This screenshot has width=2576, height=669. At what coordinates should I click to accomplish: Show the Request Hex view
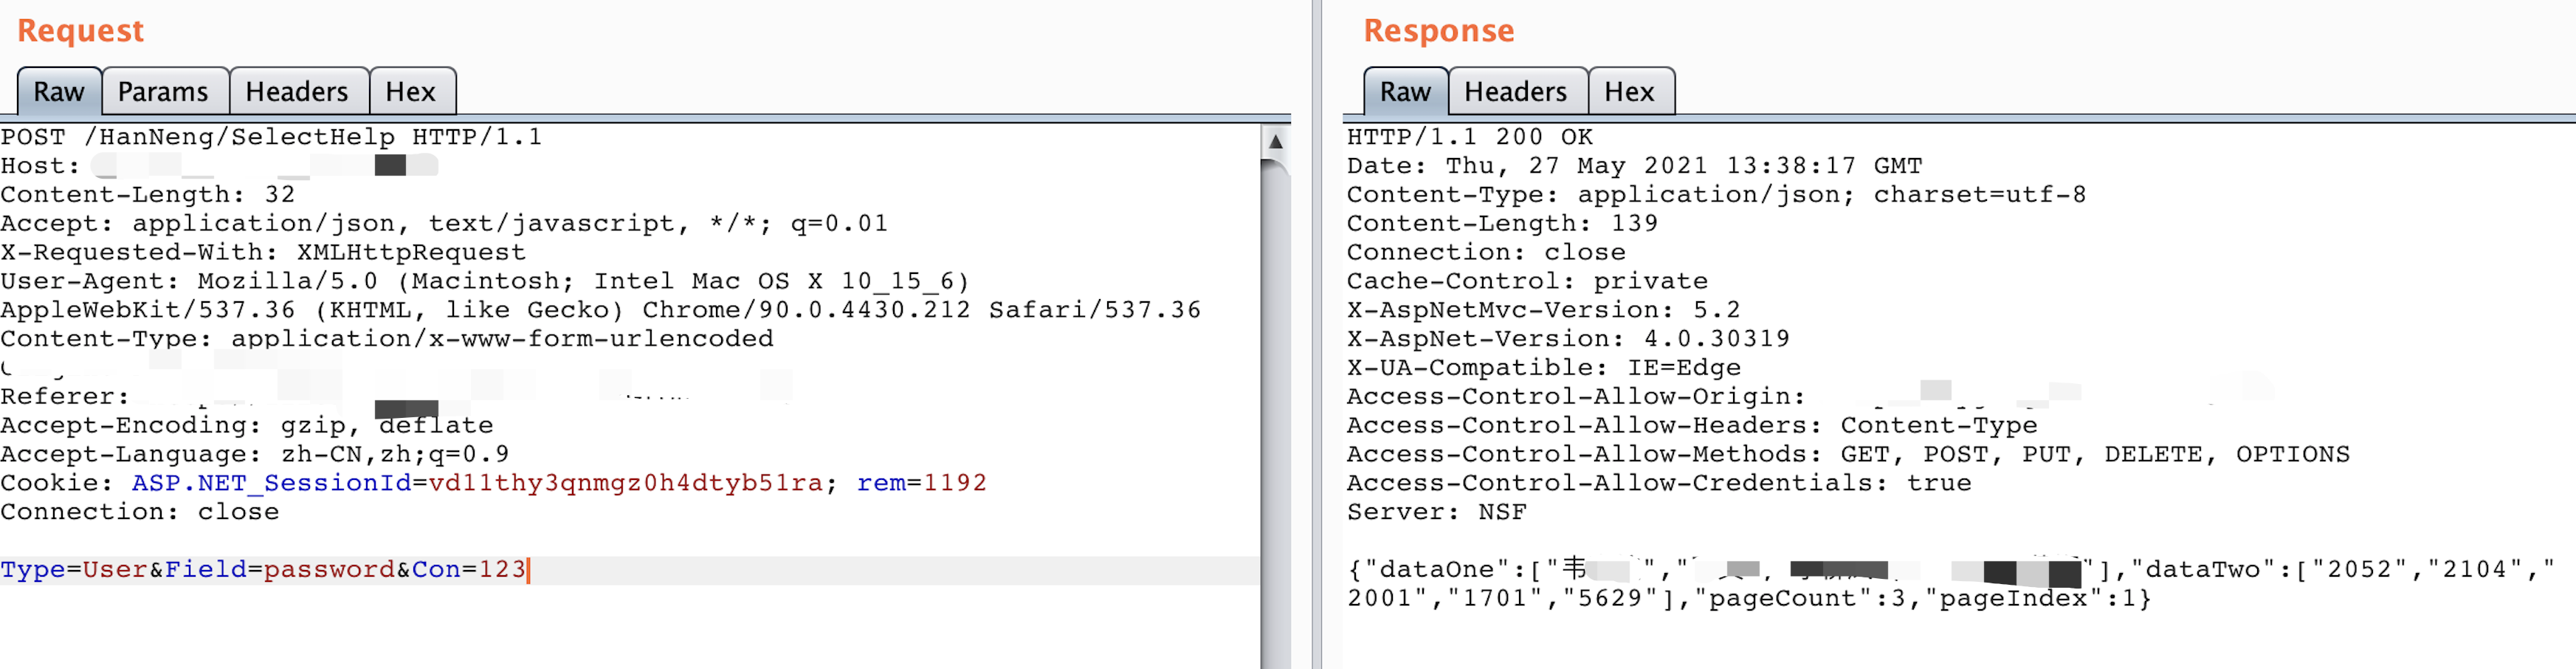pyautogui.click(x=410, y=92)
